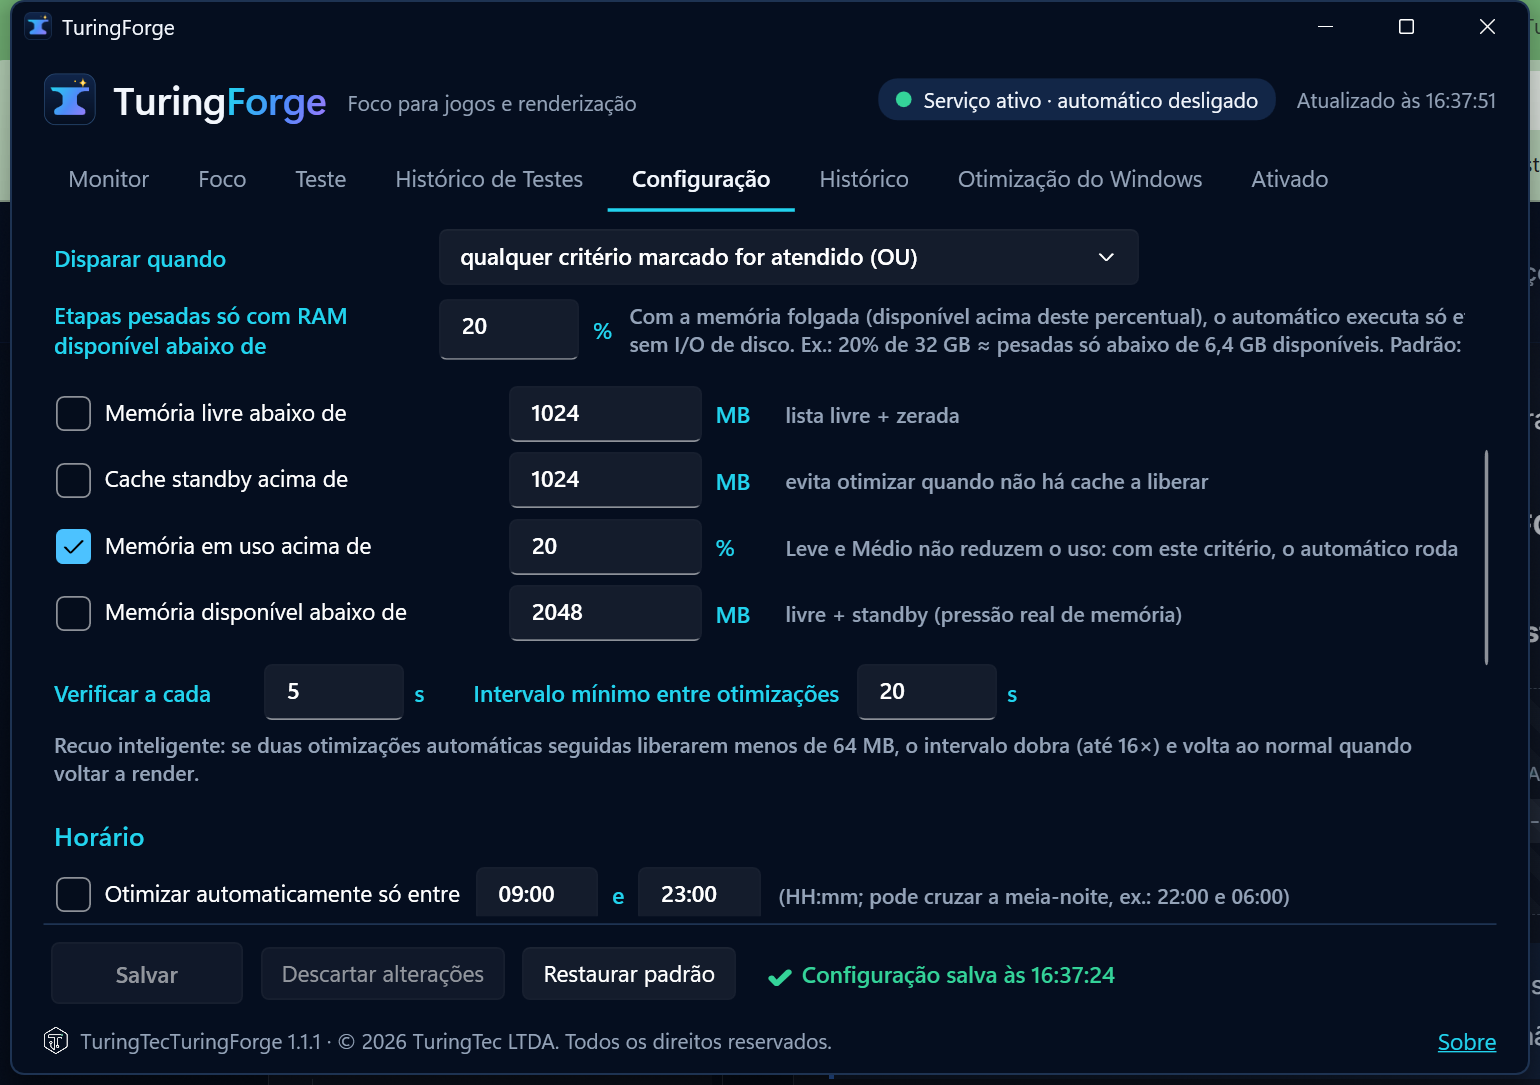Minimize the TuringForge window
The width and height of the screenshot is (1540, 1085).
1326,27
